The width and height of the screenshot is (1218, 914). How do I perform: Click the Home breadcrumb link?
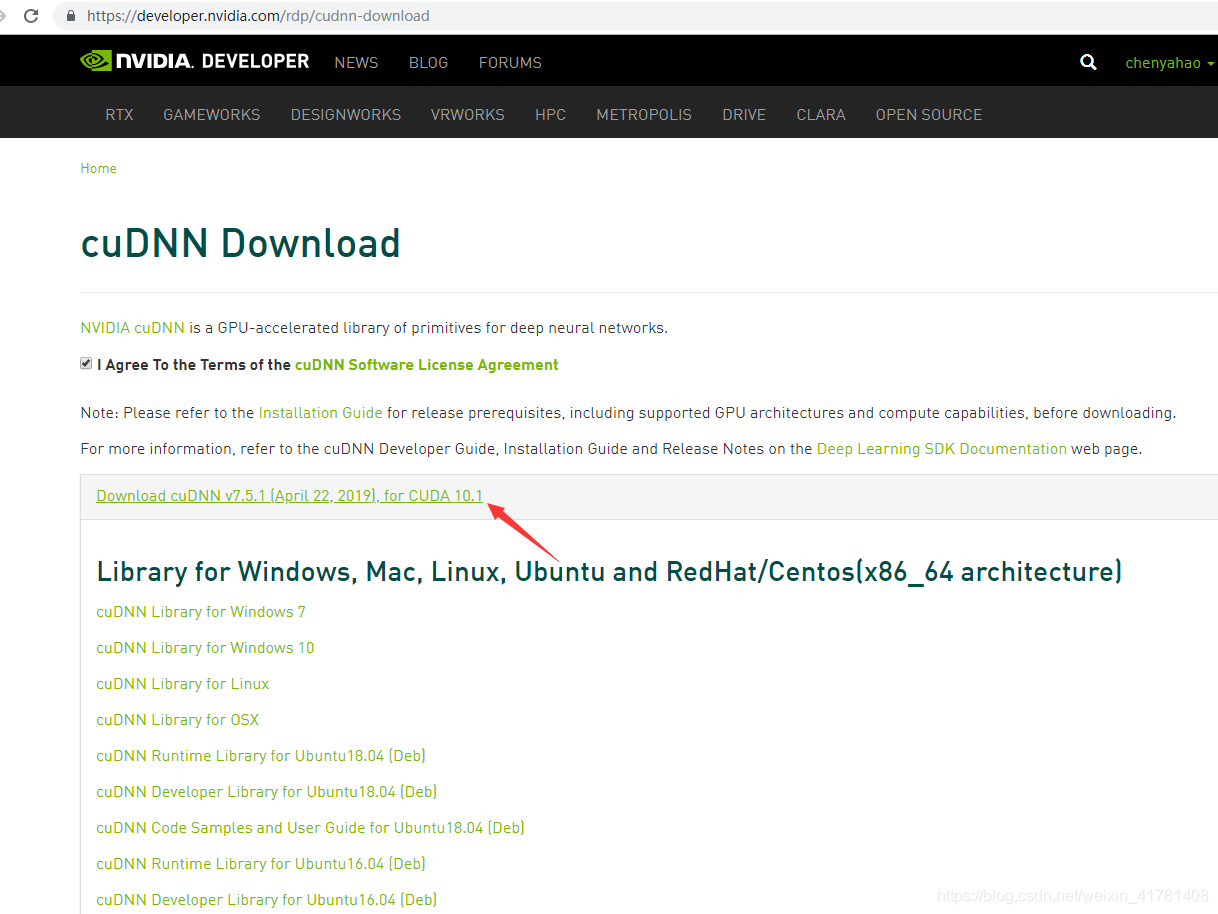click(98, 168)
